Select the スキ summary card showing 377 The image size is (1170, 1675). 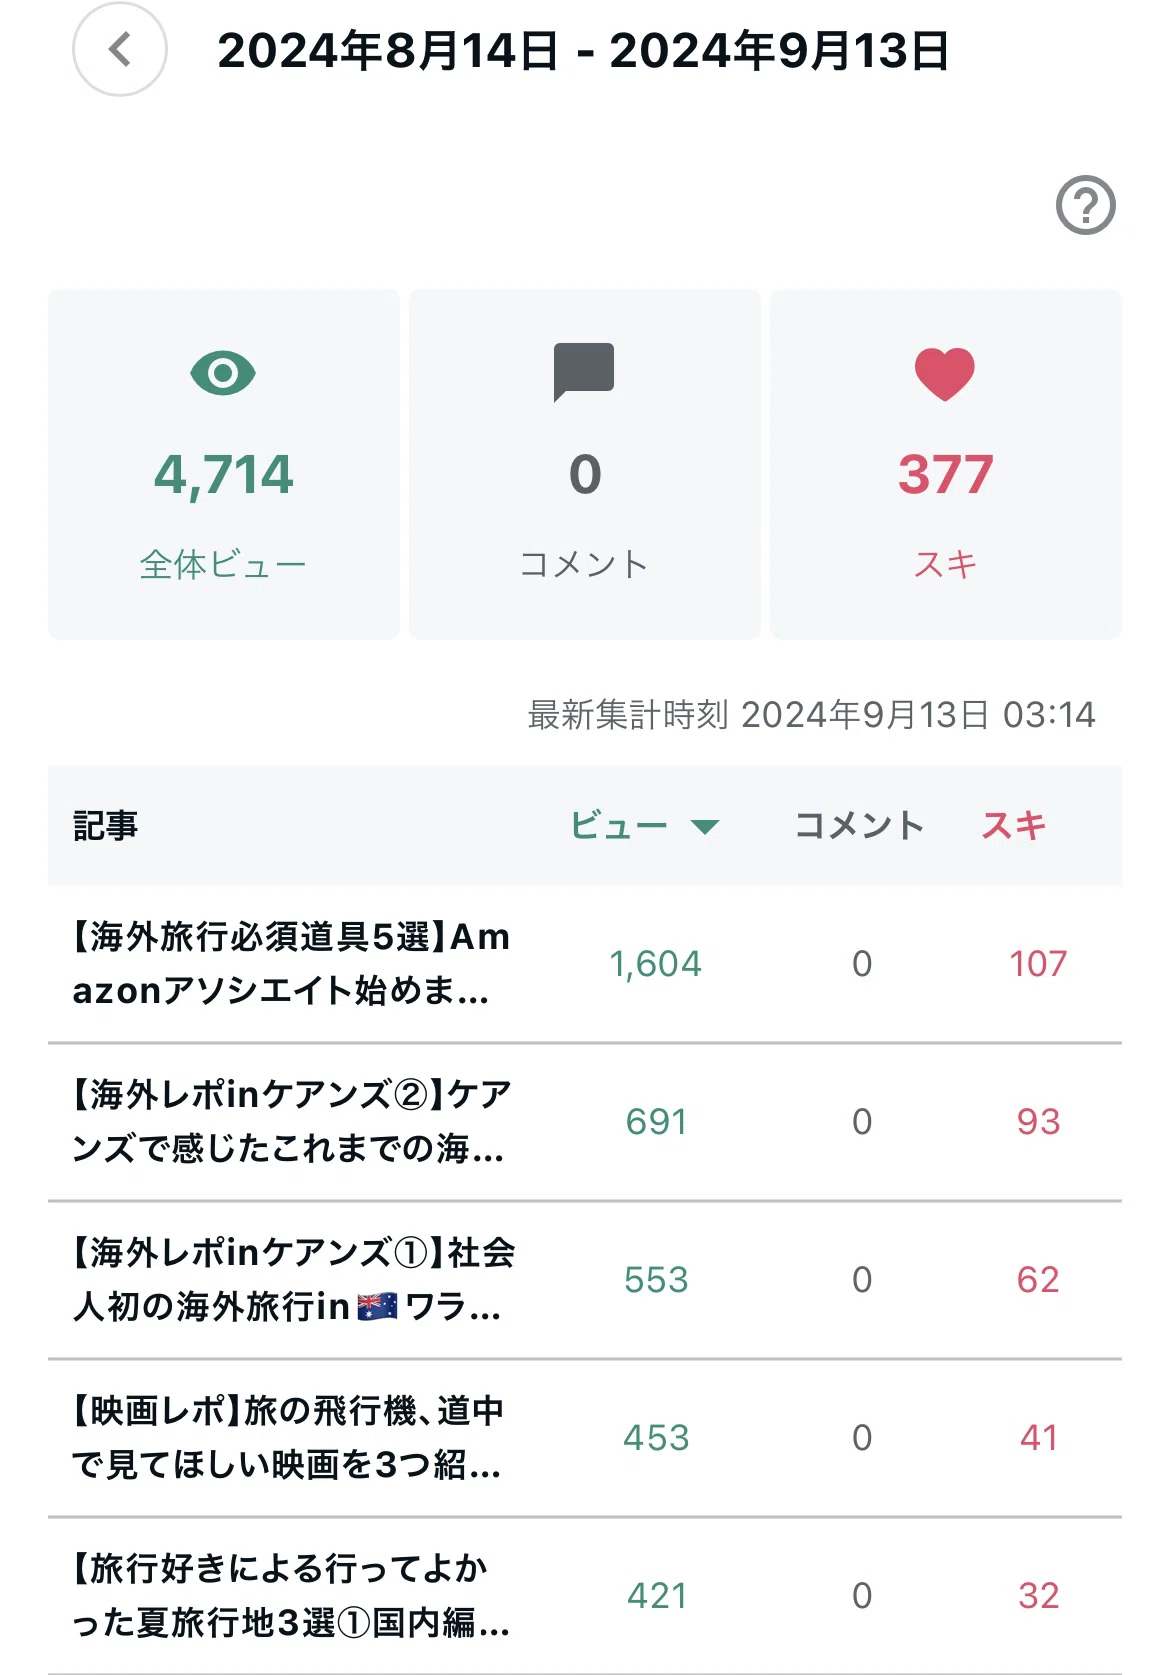point(946,464)
